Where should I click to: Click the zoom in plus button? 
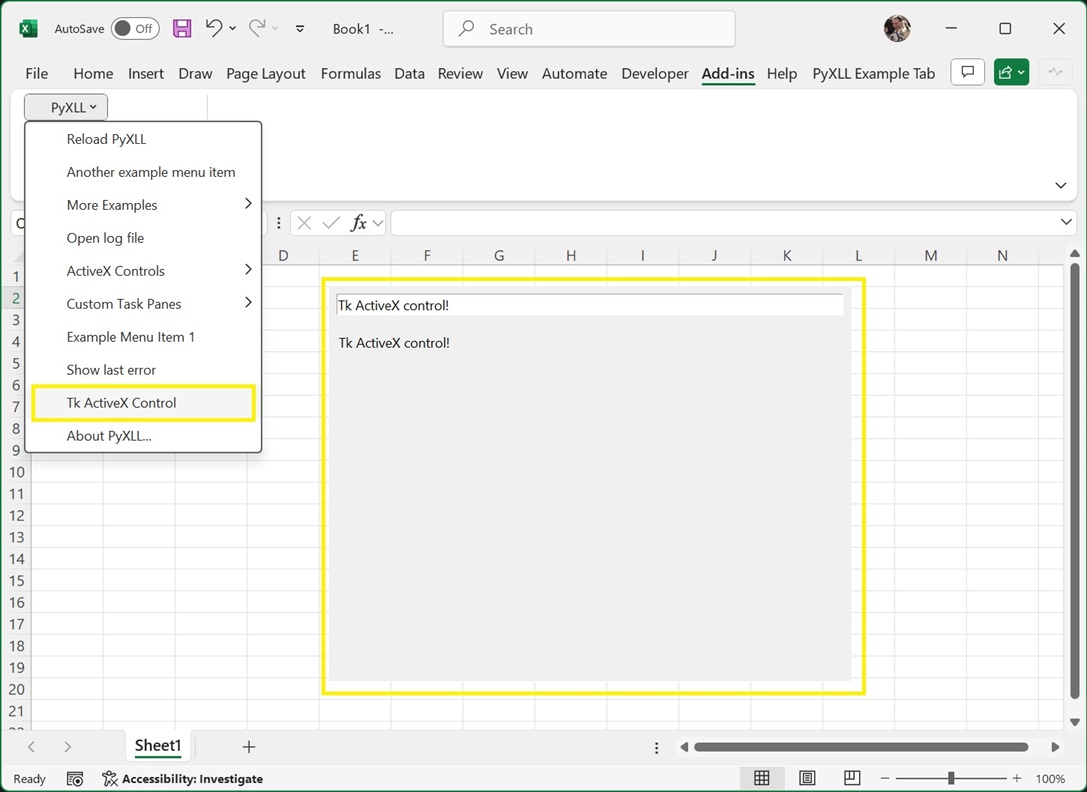(x=1017, y=778)
